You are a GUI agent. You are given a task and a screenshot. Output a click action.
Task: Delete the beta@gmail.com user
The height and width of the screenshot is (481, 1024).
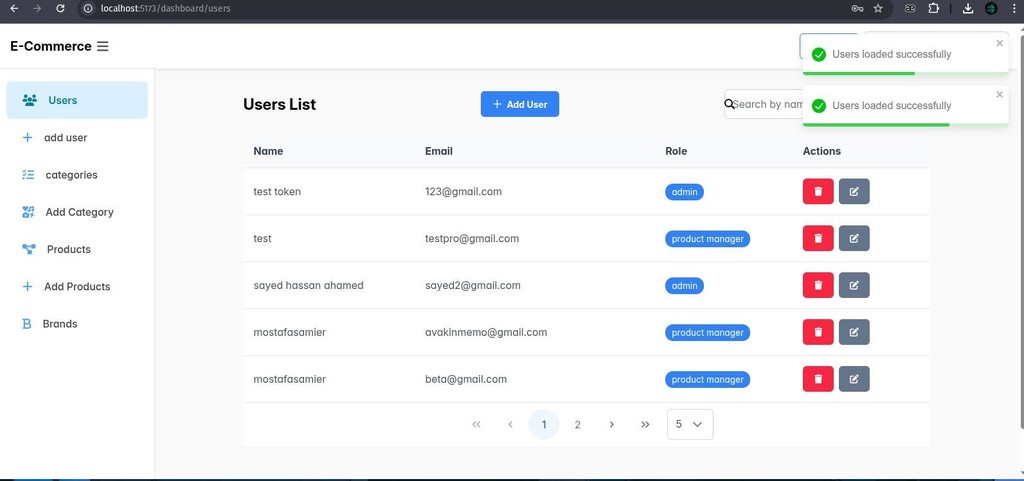pyautogui.click(x=818, y=379)
